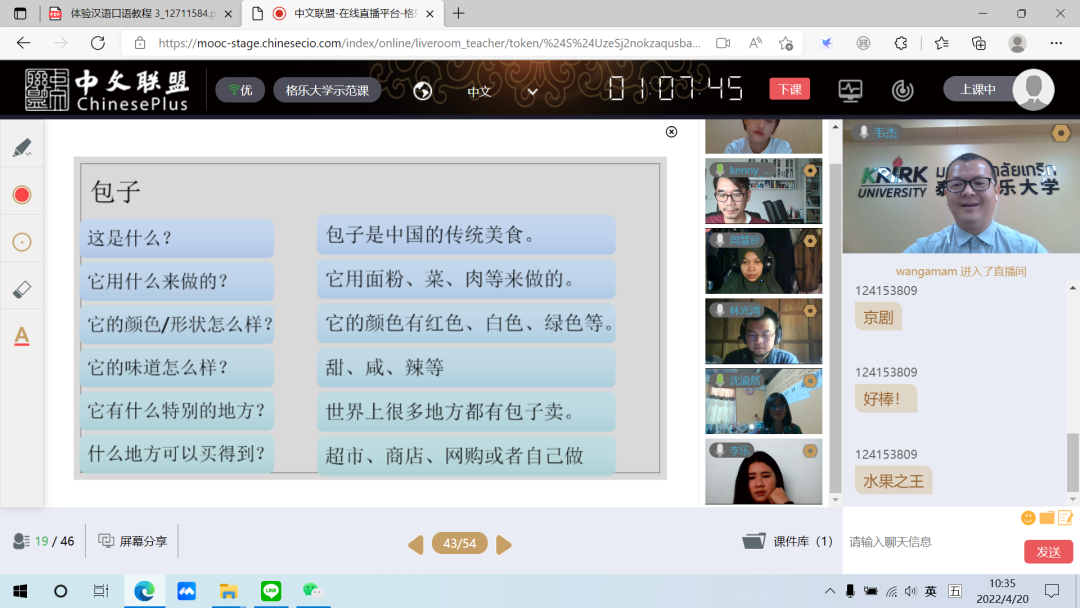Toggle the 上课中 class status switch
This screenshot has height=608, width=1080.
999,90
